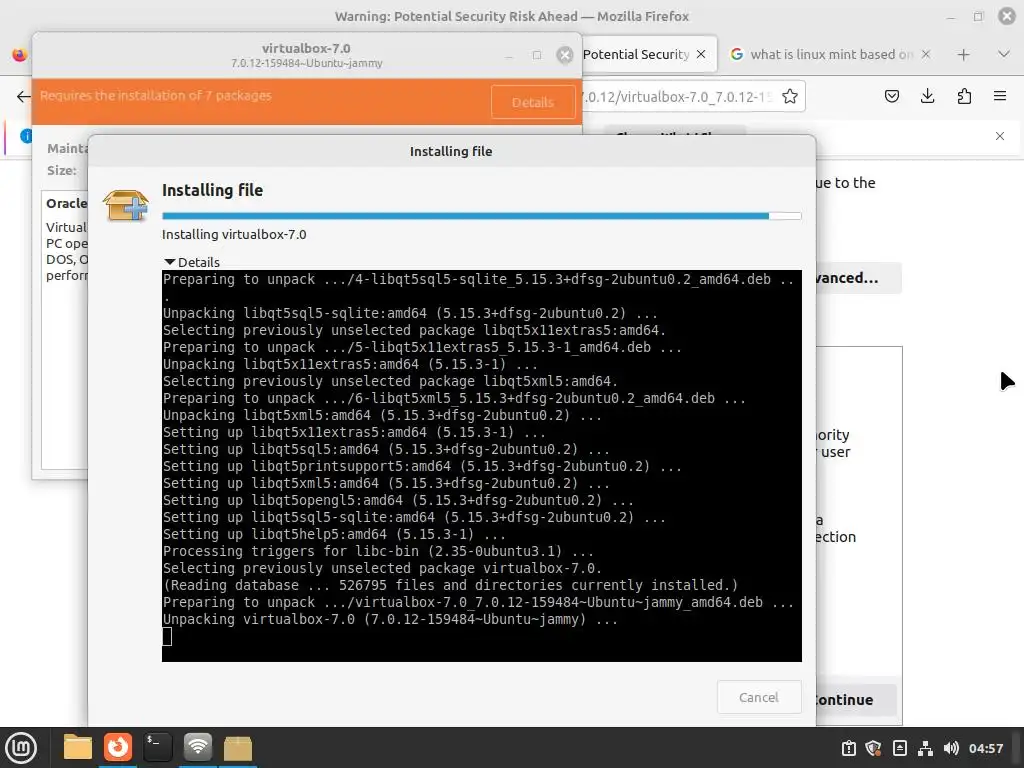Click the notes tray icon

(x=899, y=748)
